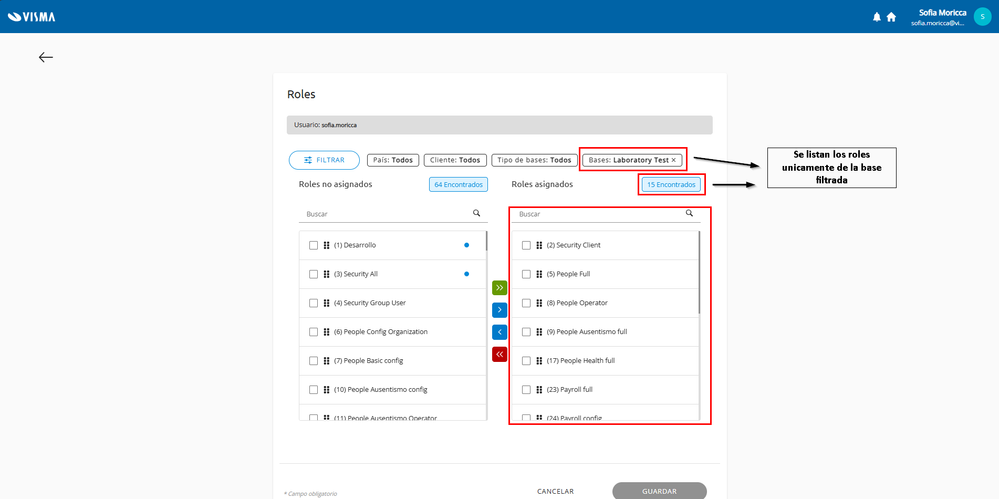This screenshot has height=499, width=999.
Task: Click the GUARDAR button
Action: click(x=659, y=491)
